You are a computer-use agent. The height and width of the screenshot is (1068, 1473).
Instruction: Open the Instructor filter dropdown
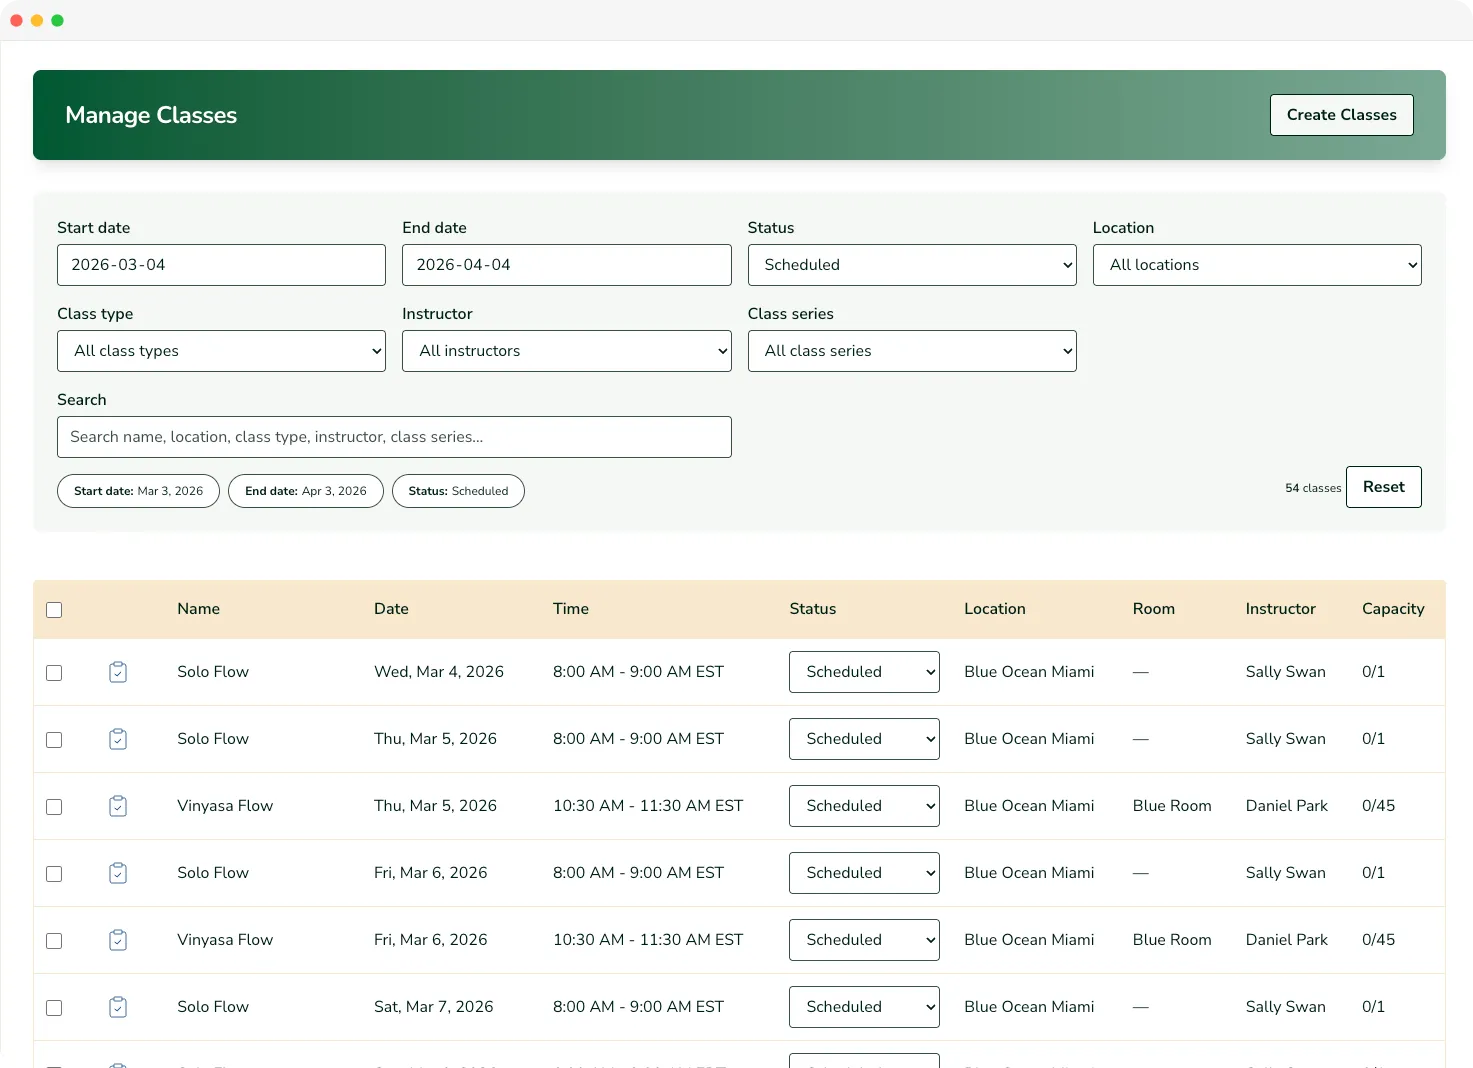(x=566, y=351)
